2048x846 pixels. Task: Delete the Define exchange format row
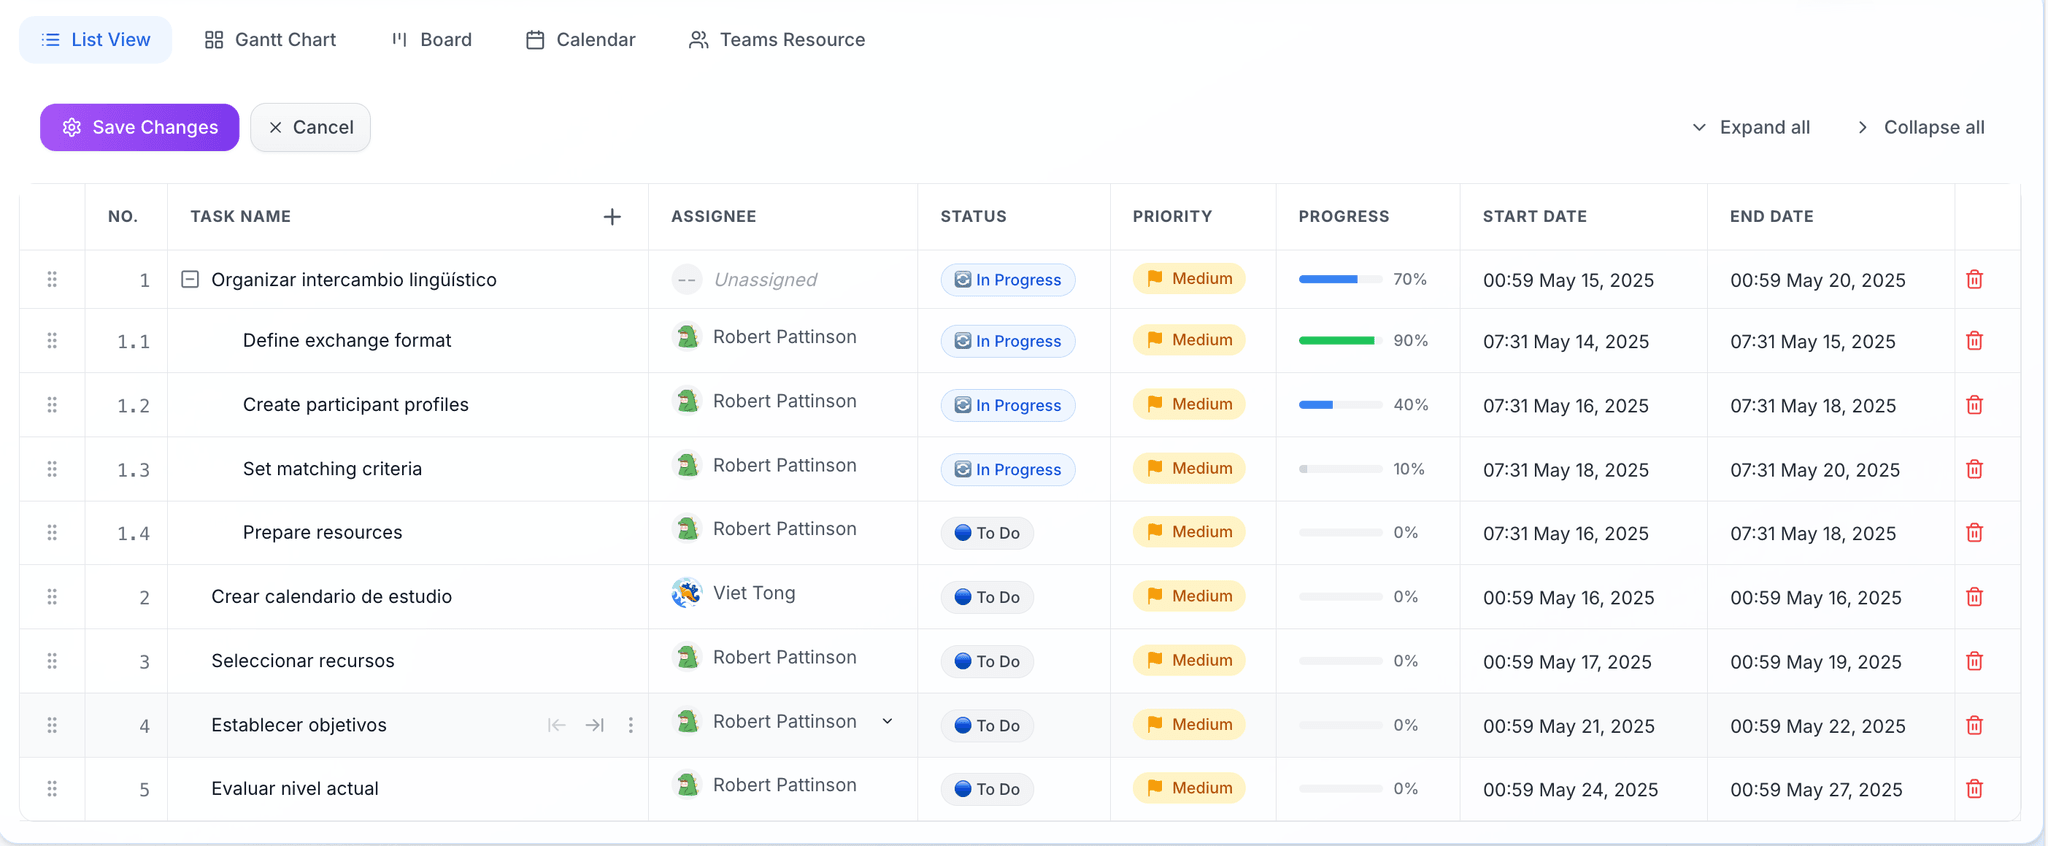click(1974, 341)
